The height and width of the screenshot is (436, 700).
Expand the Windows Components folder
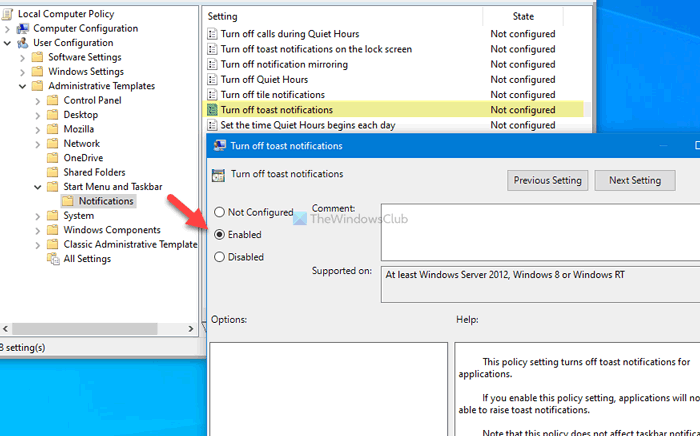tap(38, 230)
